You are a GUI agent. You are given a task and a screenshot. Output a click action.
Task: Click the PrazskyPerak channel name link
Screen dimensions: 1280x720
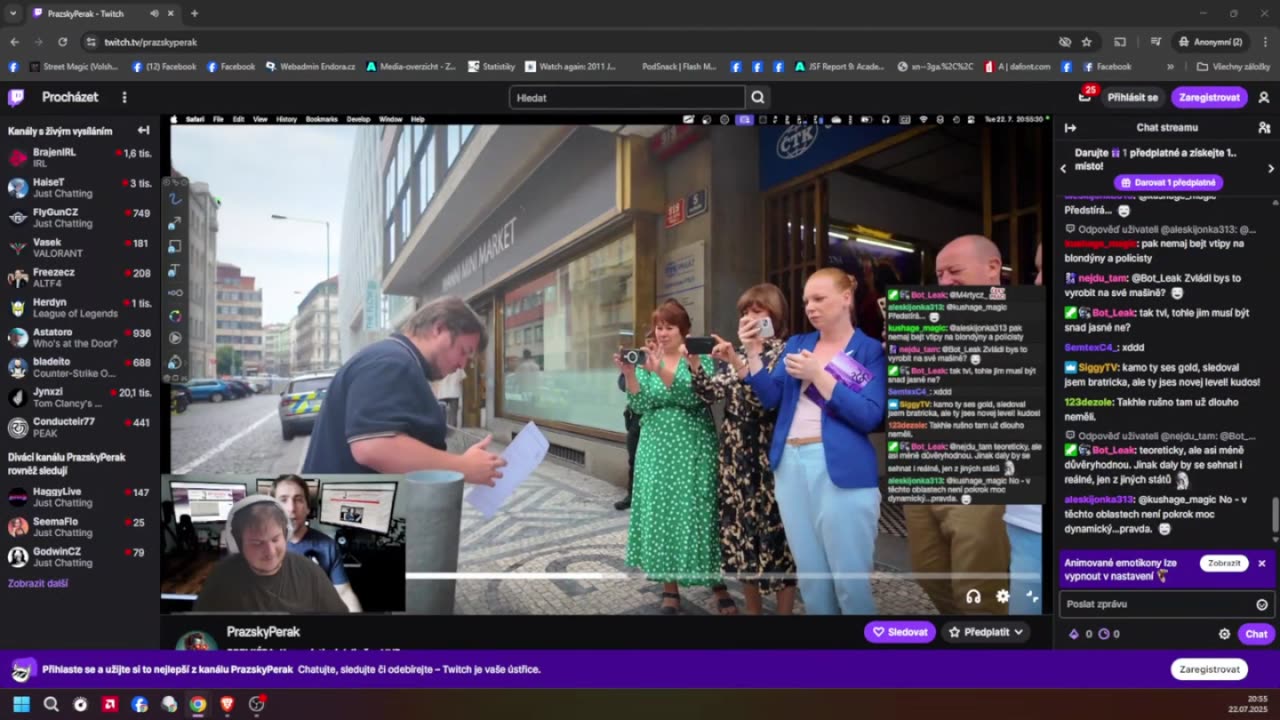point(263,632)
